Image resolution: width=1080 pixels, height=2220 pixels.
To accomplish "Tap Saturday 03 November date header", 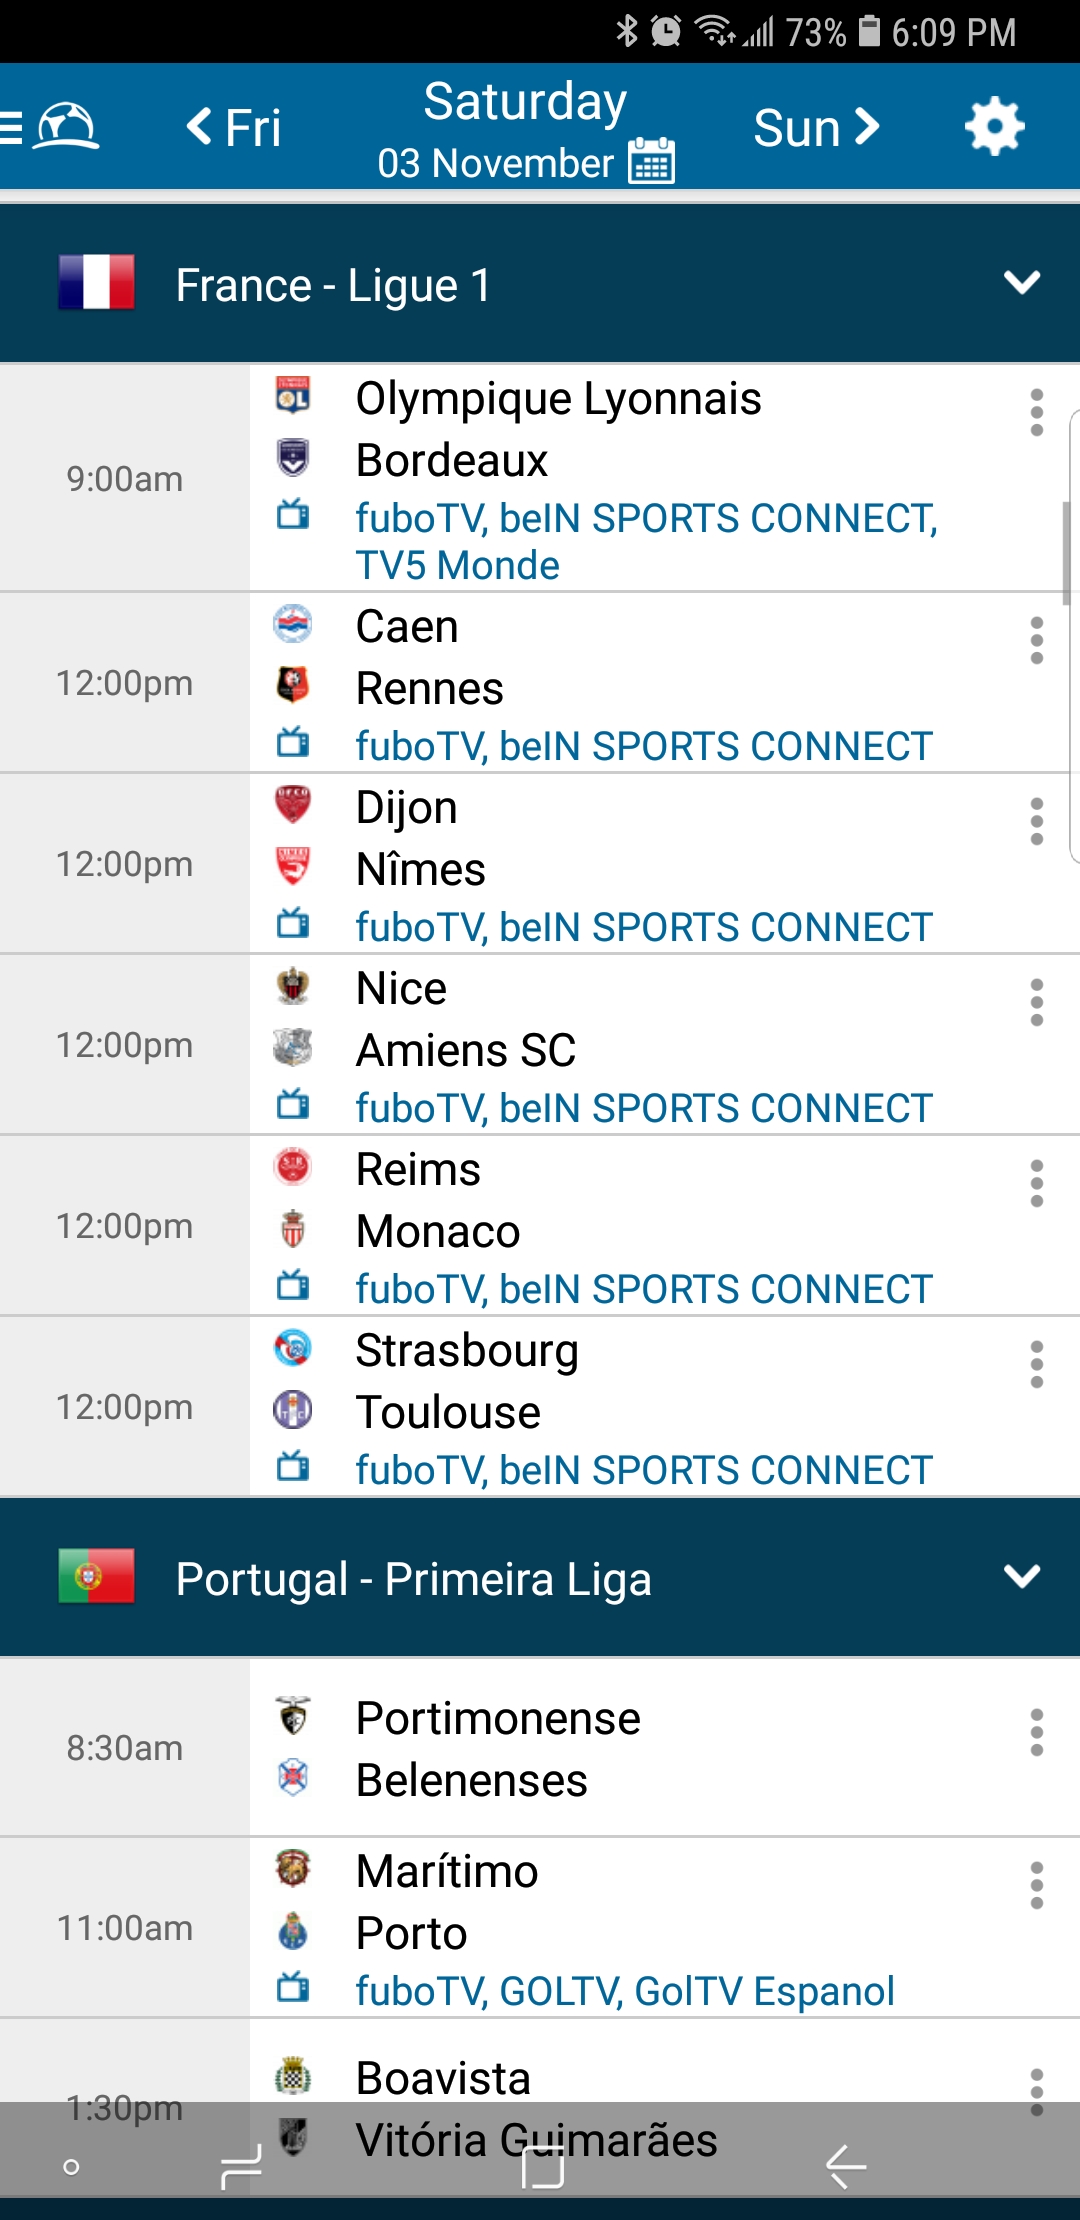I will (x=524, y=102).
